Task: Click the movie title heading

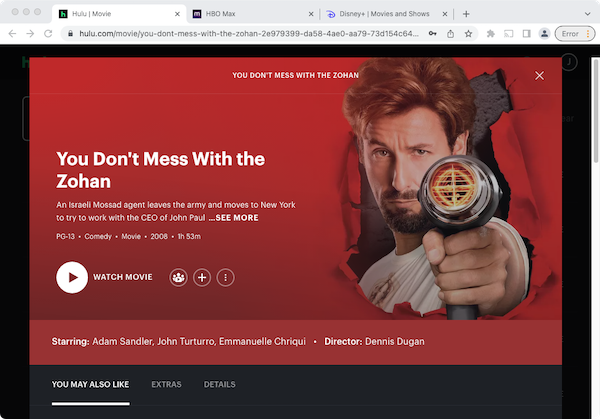Action: point(161,170)
